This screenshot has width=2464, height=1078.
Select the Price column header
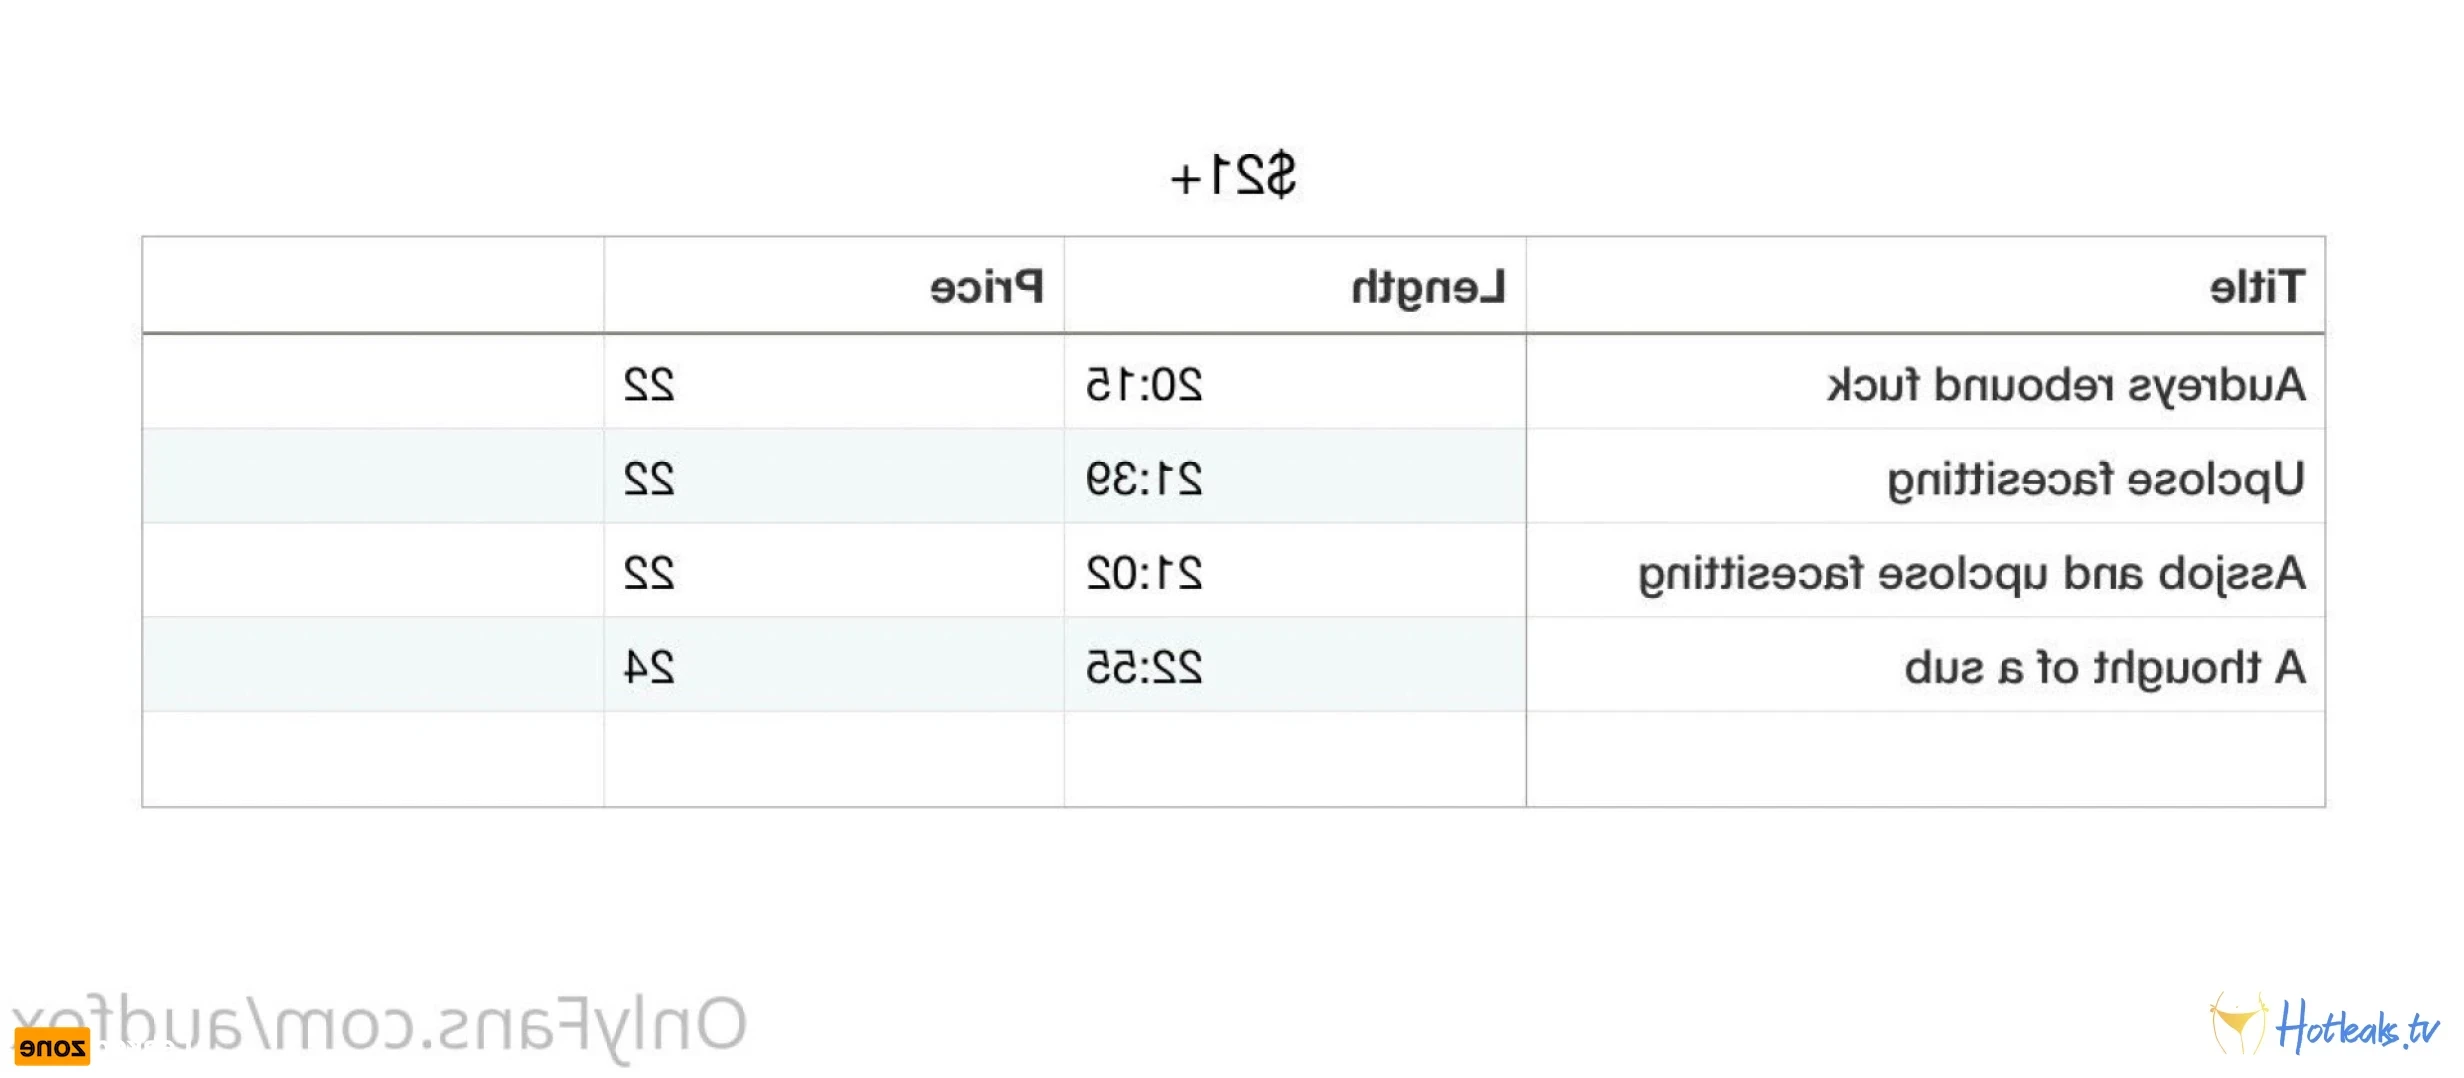834,287
